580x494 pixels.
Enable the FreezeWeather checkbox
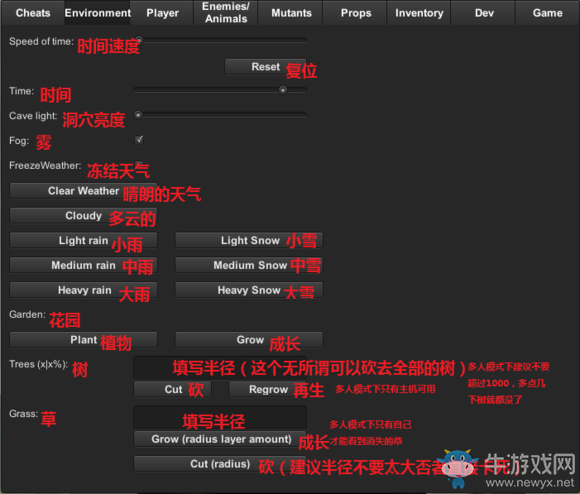[x=139, y=165]
